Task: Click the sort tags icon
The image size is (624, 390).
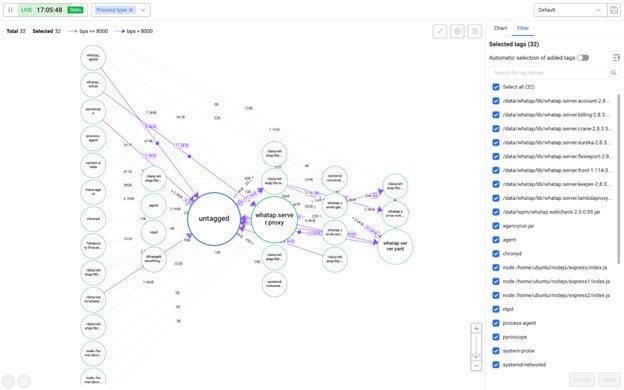Action: click(x=616, y=58)
